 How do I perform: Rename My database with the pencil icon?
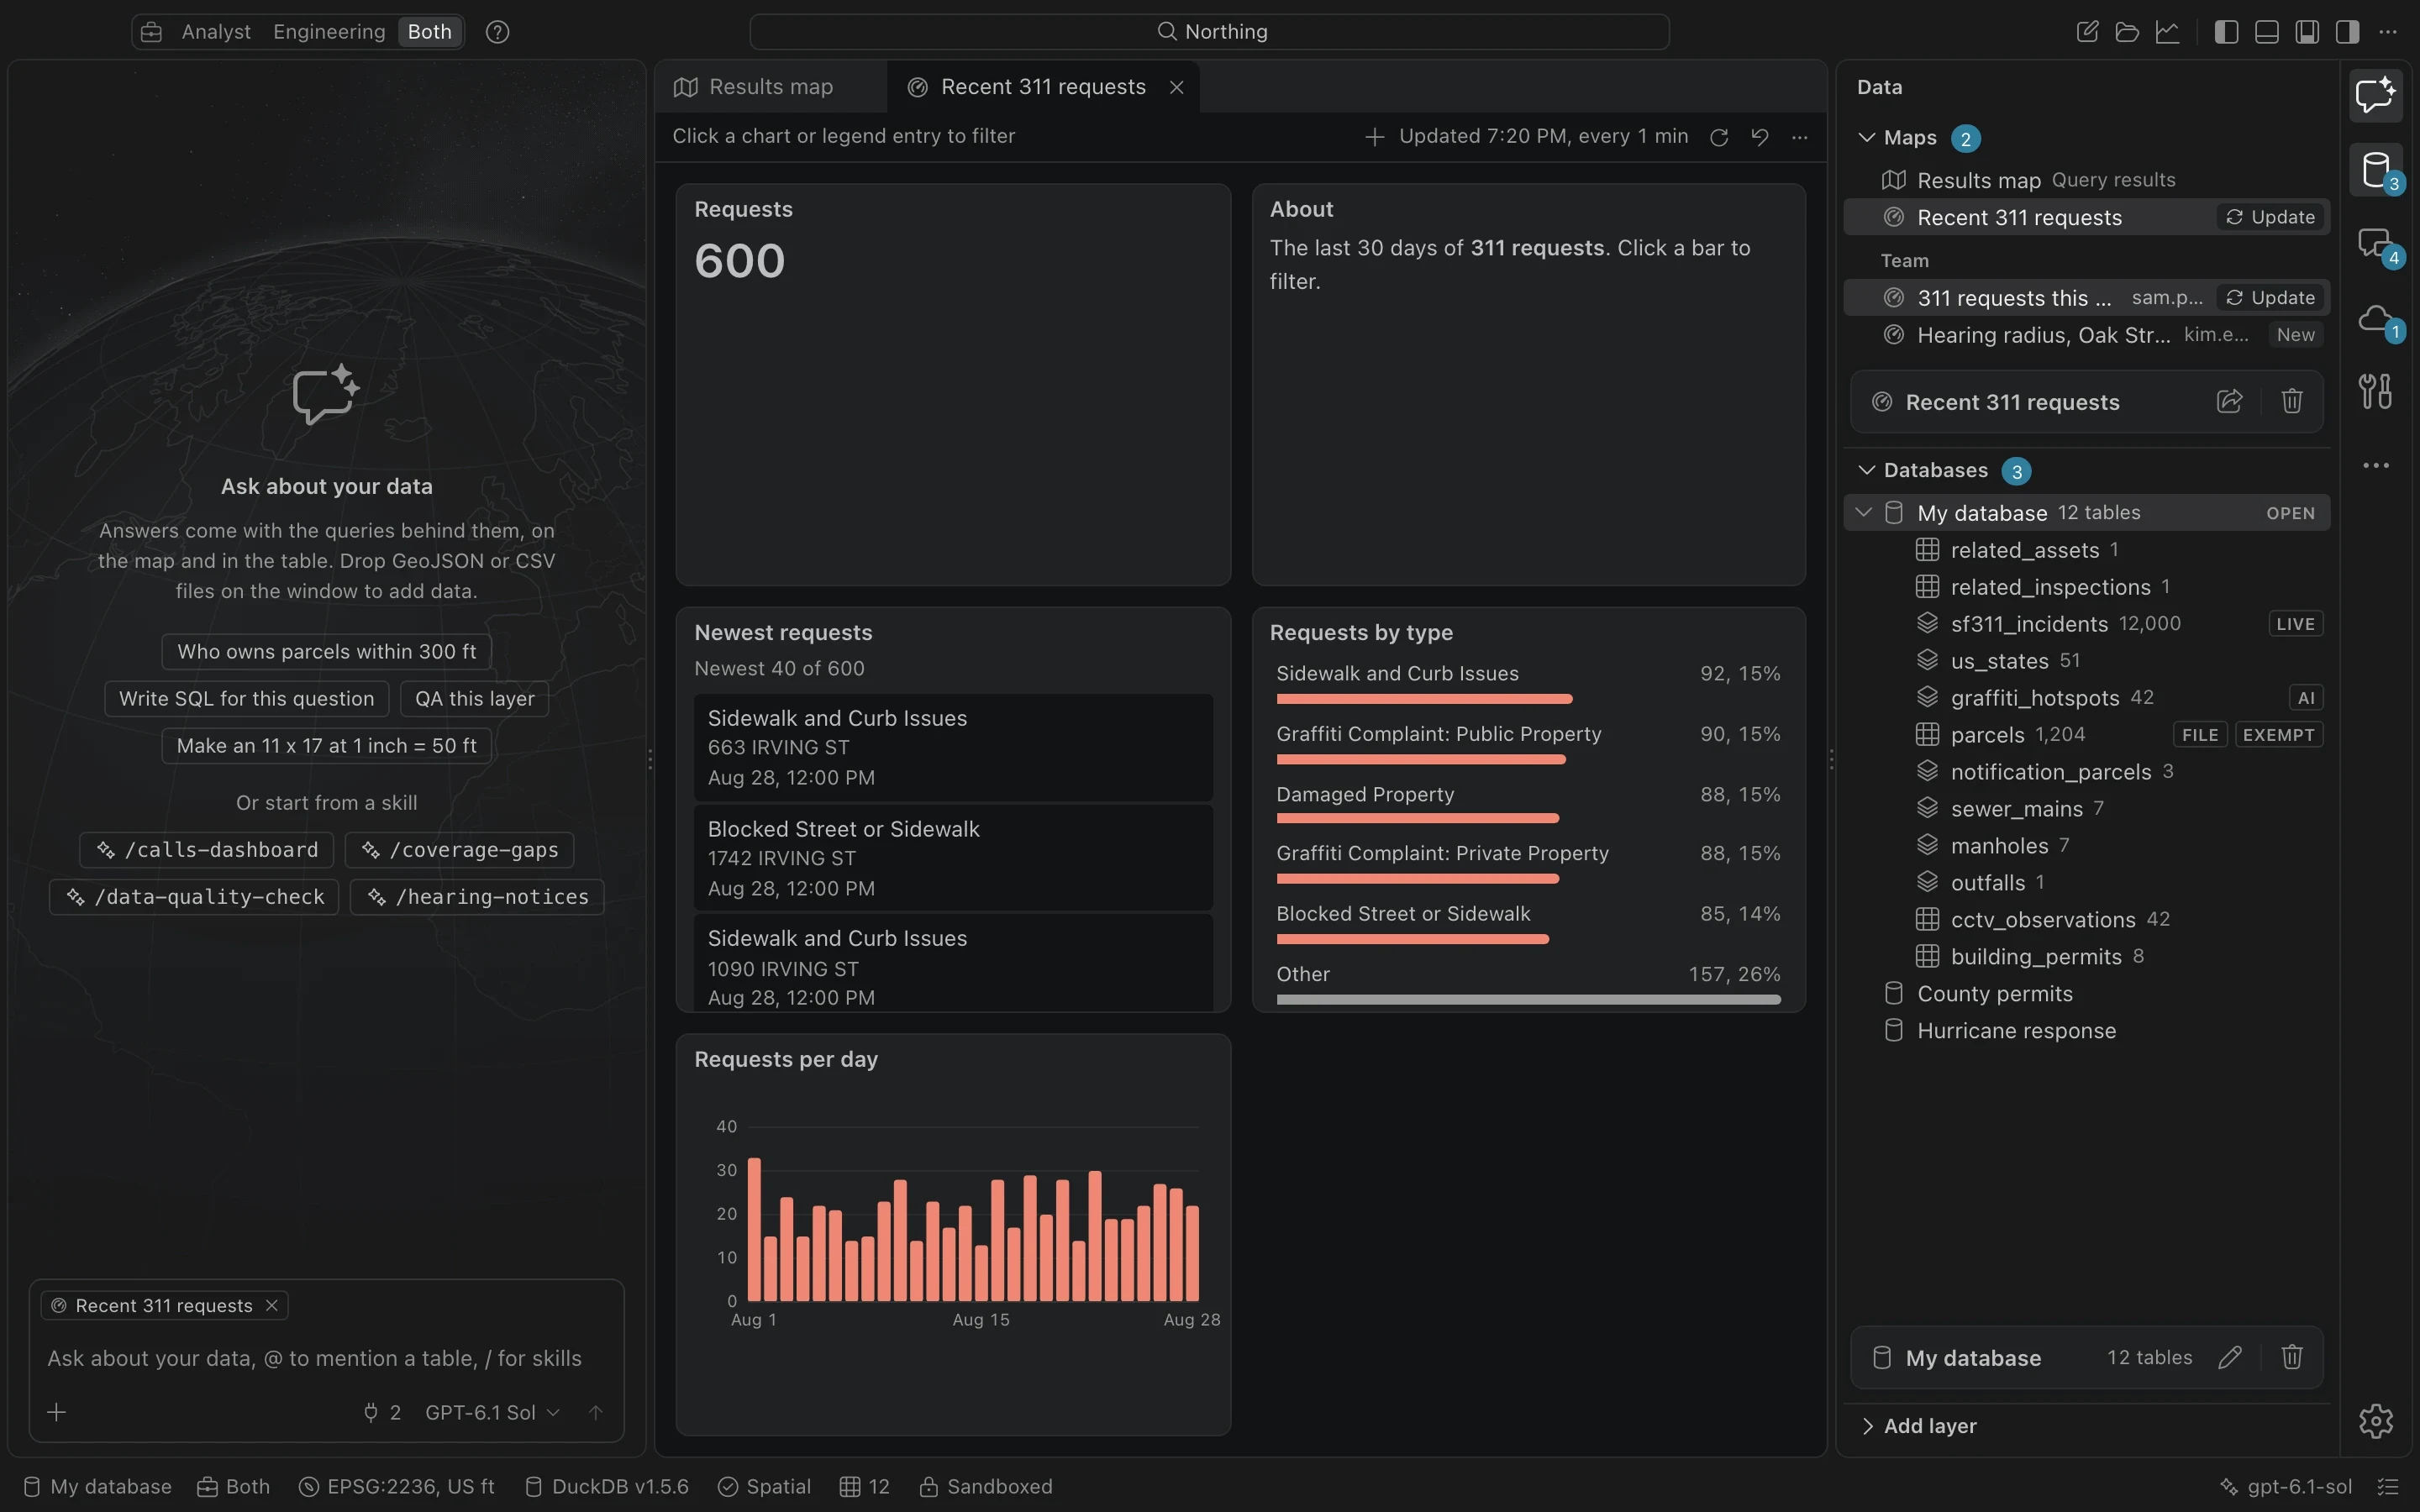(2229, 1357)
